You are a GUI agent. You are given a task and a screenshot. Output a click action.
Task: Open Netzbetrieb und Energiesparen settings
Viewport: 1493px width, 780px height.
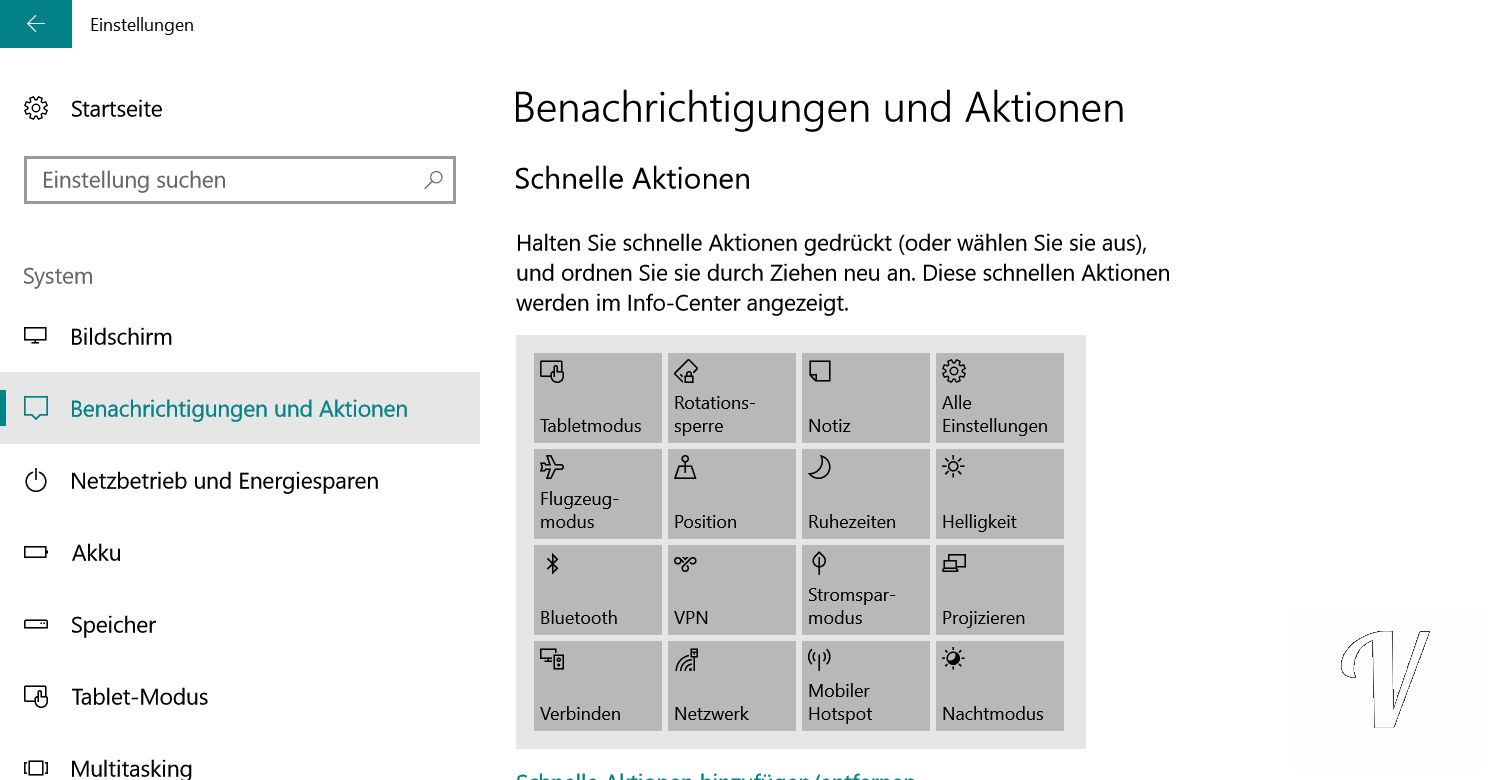coord(224,481)
